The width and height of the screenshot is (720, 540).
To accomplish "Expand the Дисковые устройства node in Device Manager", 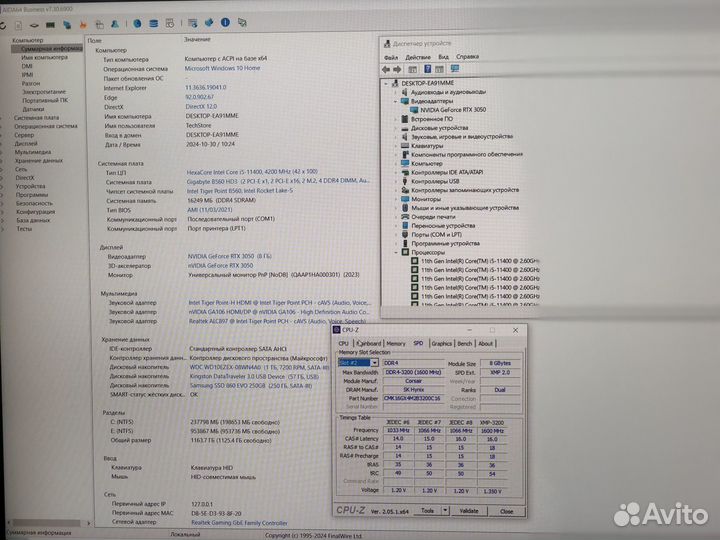I will [395, 128].
